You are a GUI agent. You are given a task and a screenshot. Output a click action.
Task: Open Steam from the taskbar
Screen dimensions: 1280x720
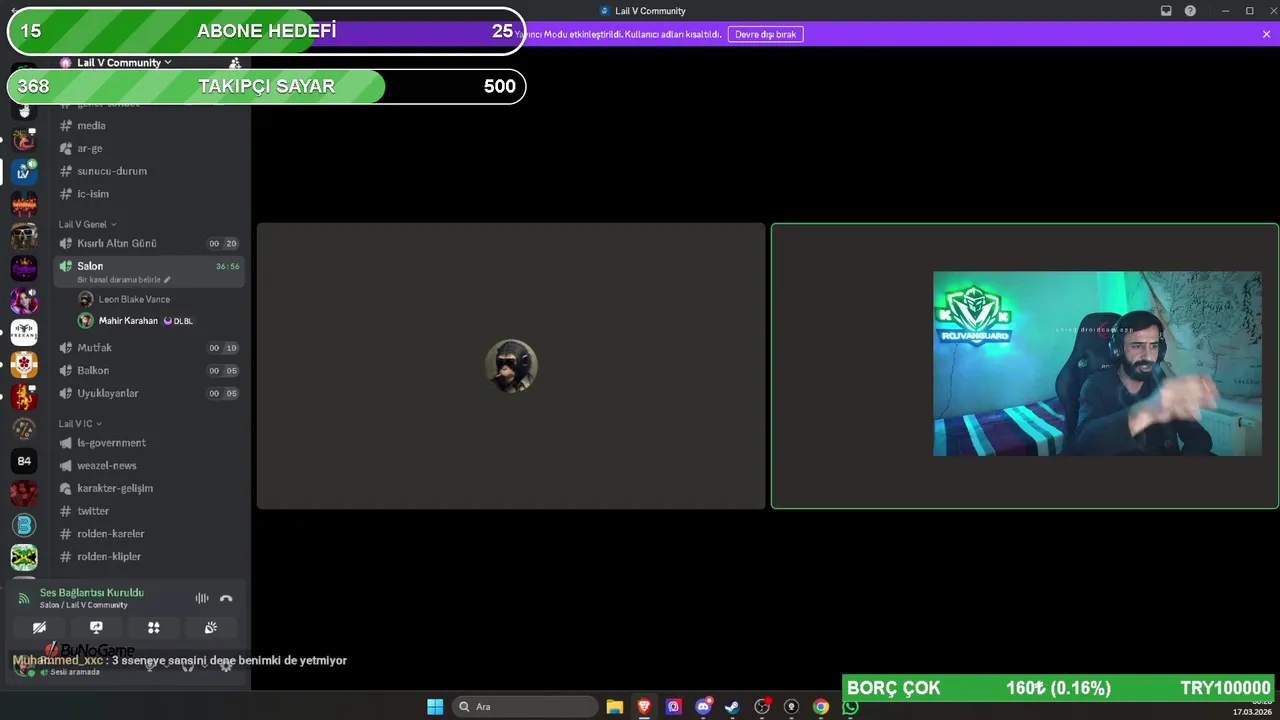[x=732, y=707]
